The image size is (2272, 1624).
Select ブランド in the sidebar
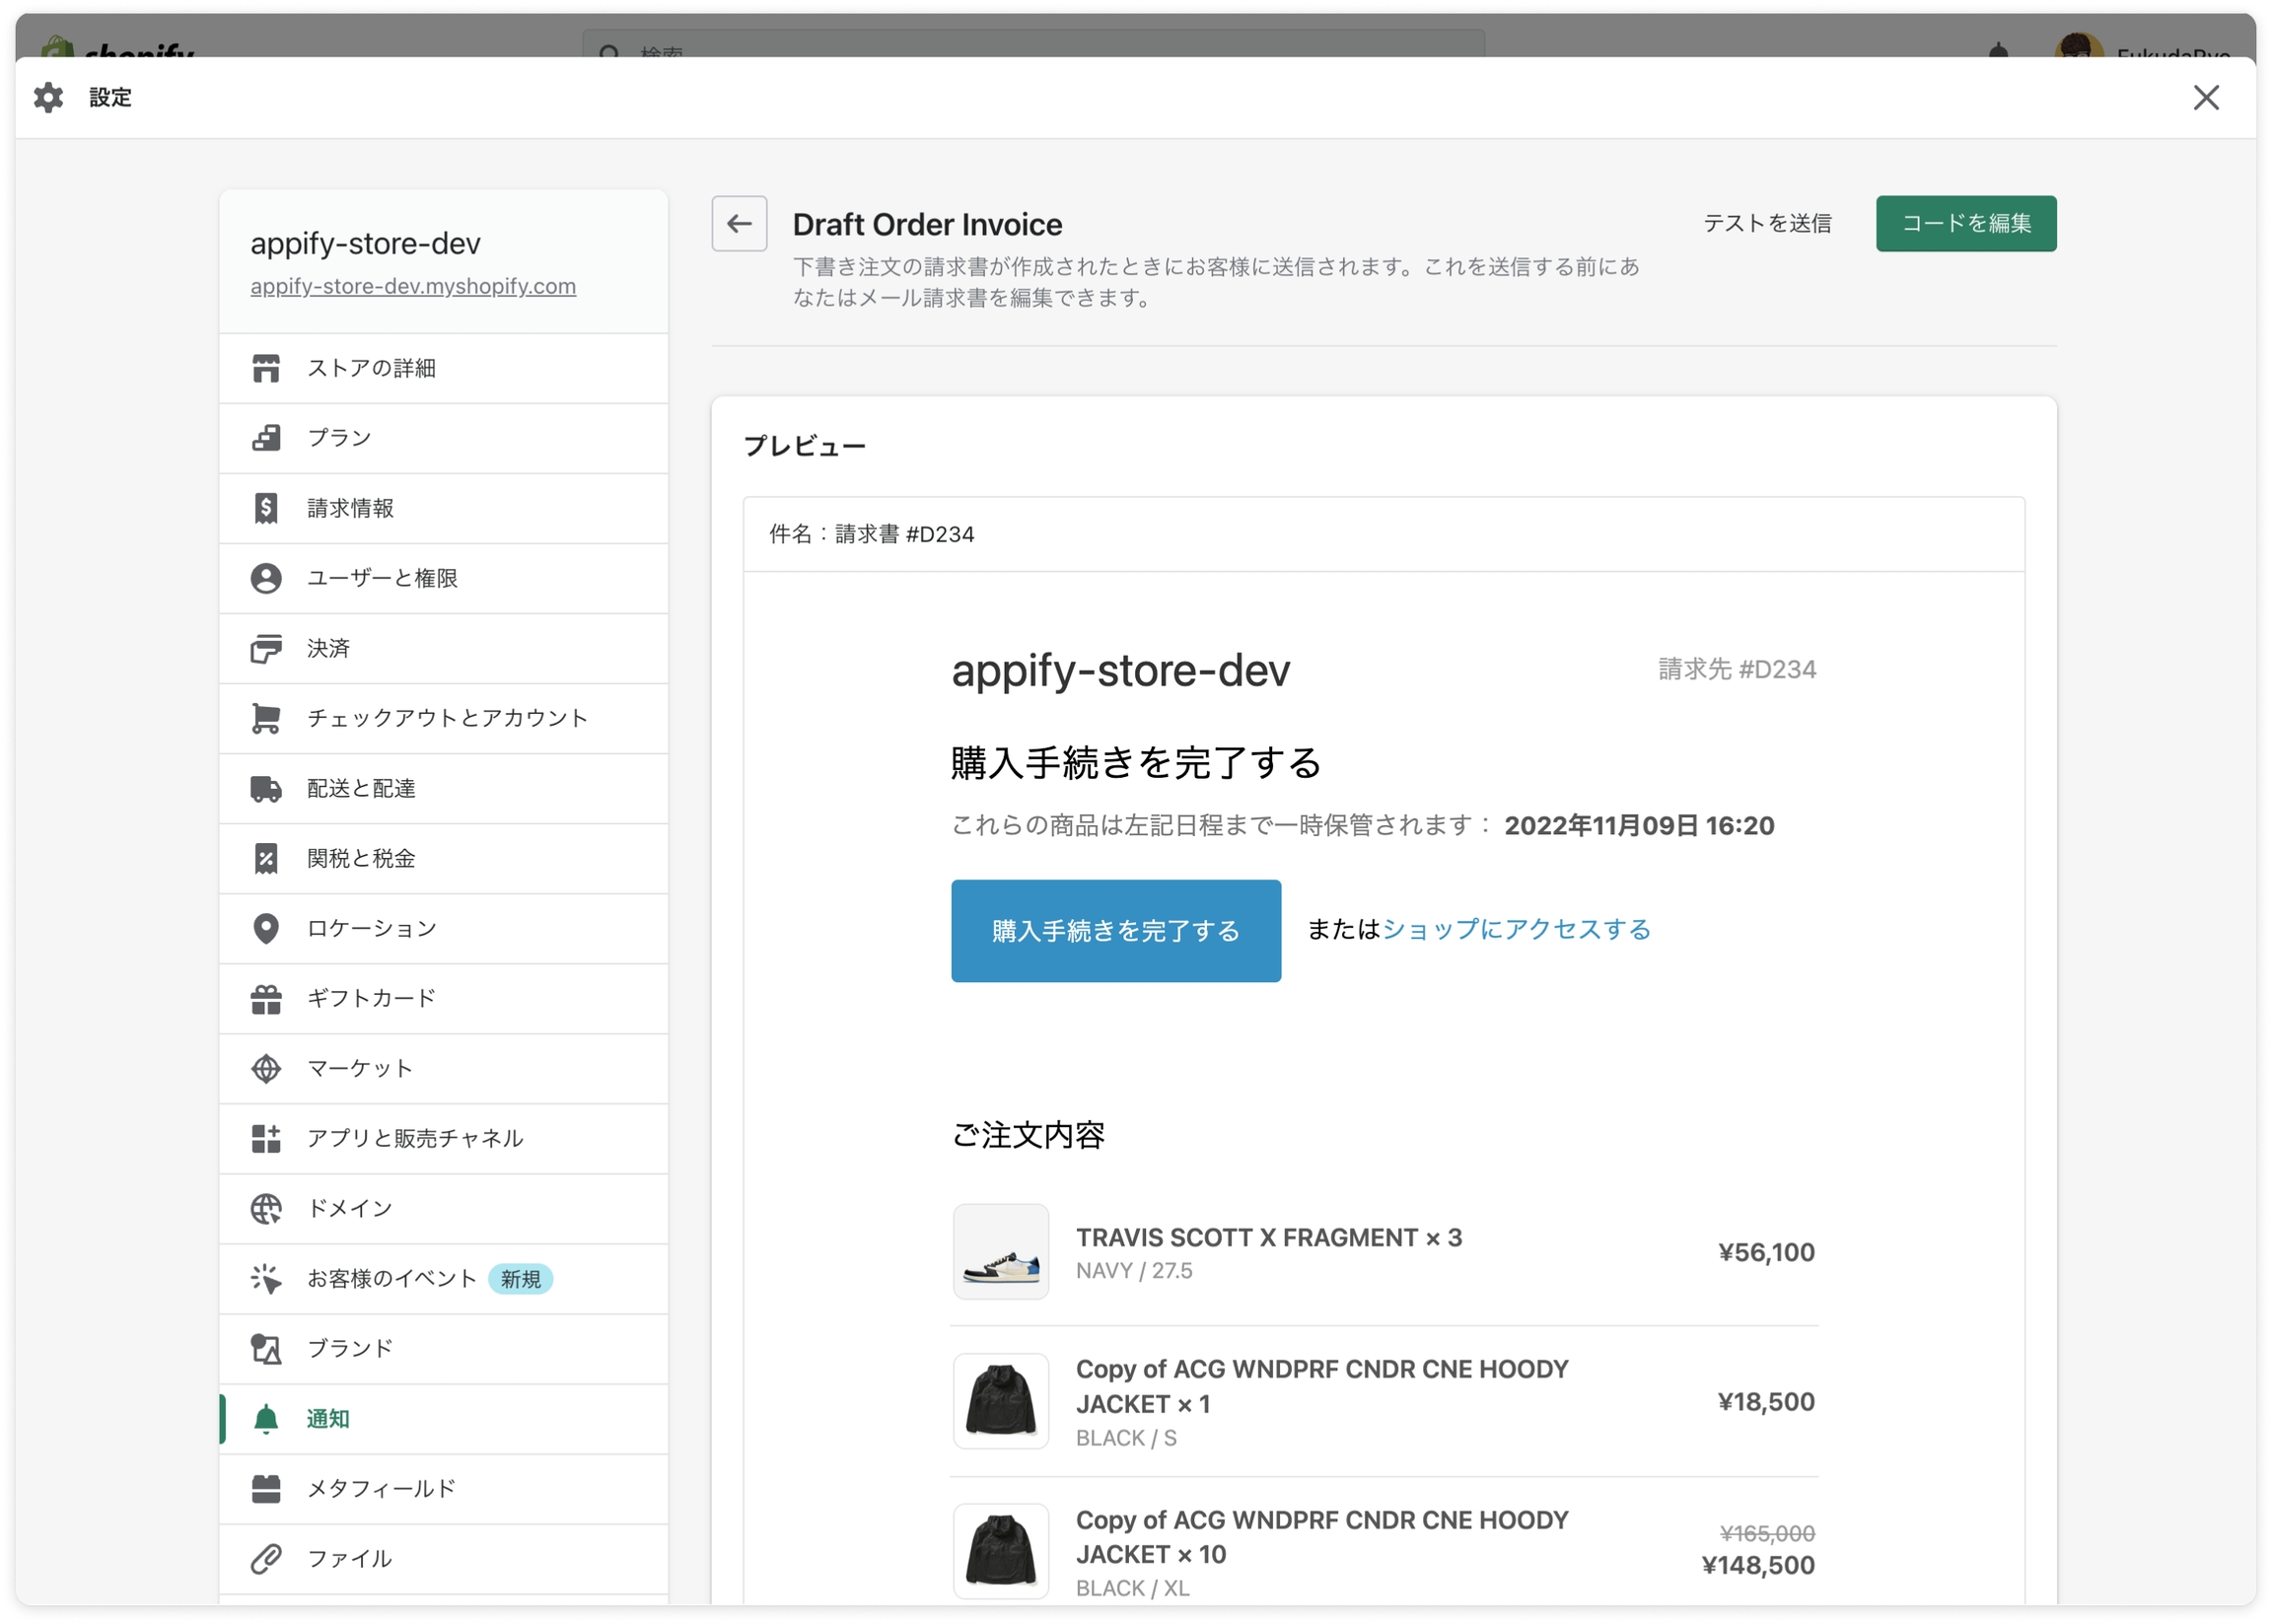(x=444, y=1348)
